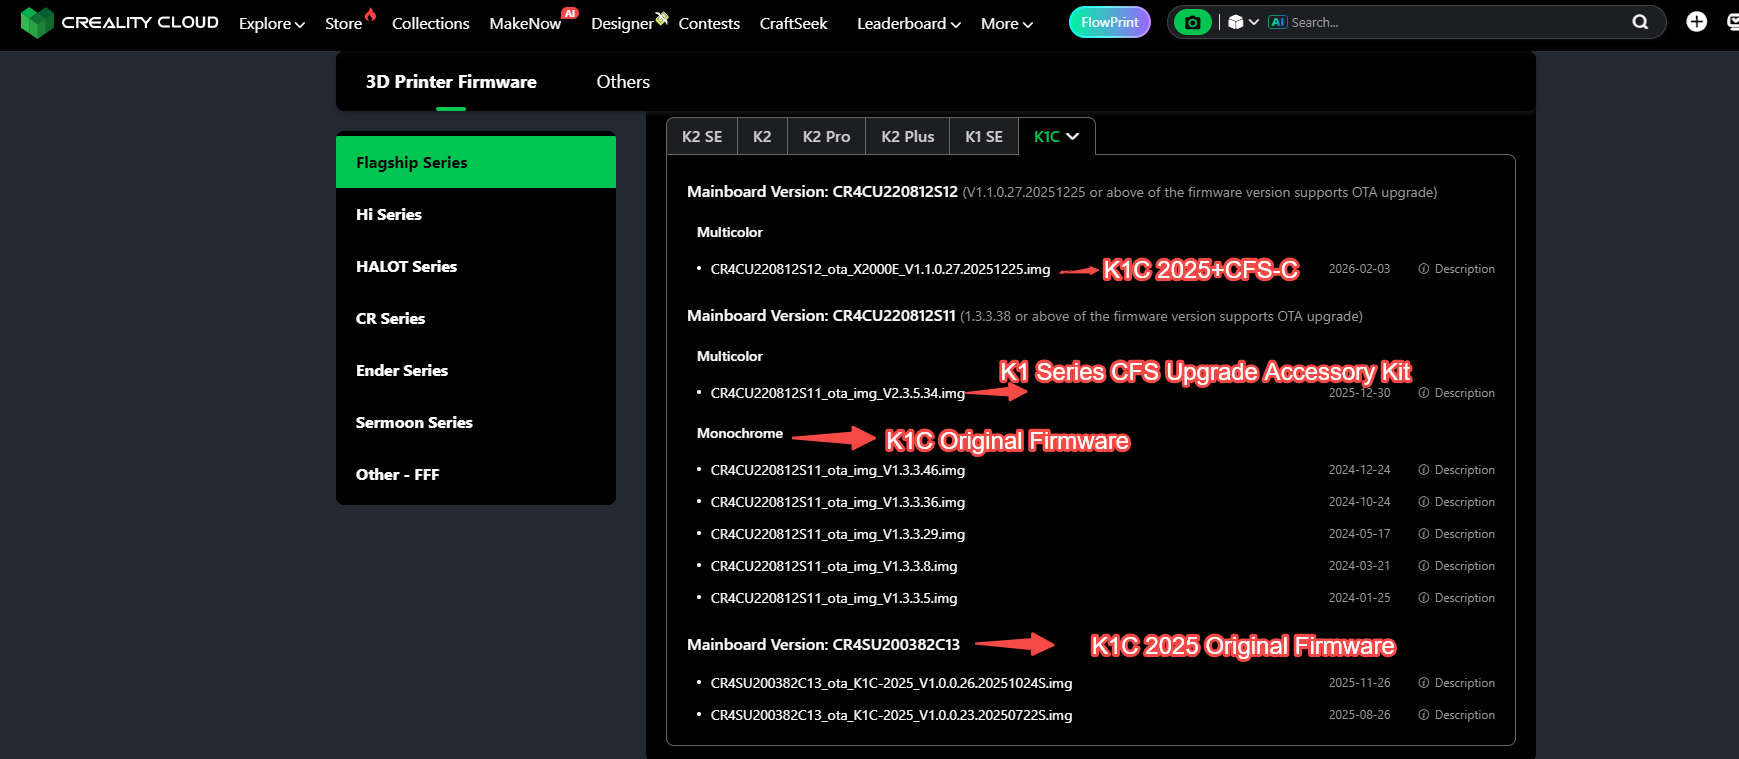Image resolution: width=1739 pixels, height=759 pixels.
Task: Click the plus upload icon
Action: coord(1696,22)
